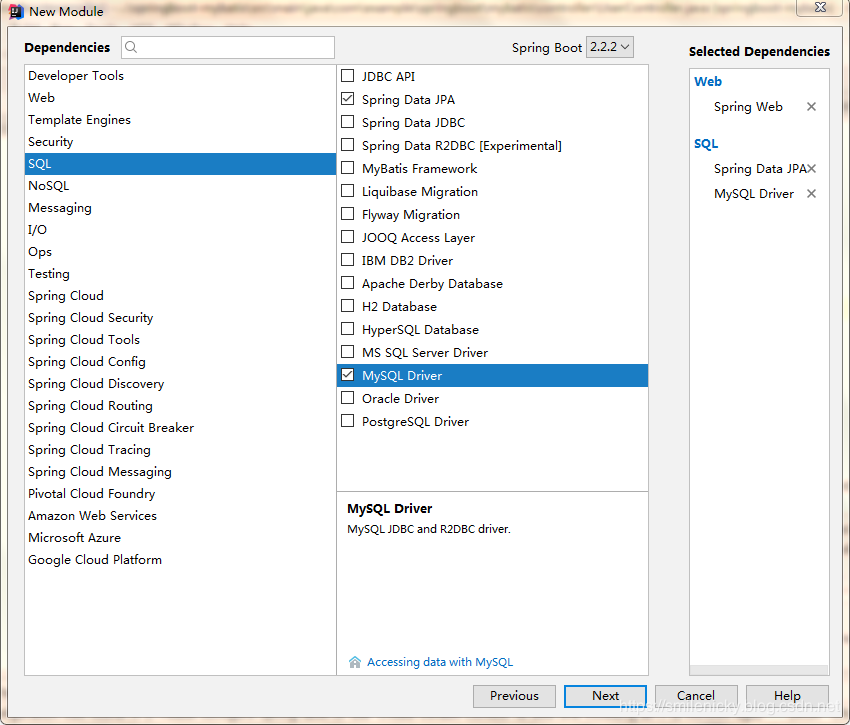
Task: Open the Spring Boot version dropdown
Action: [x=609, y=47]
